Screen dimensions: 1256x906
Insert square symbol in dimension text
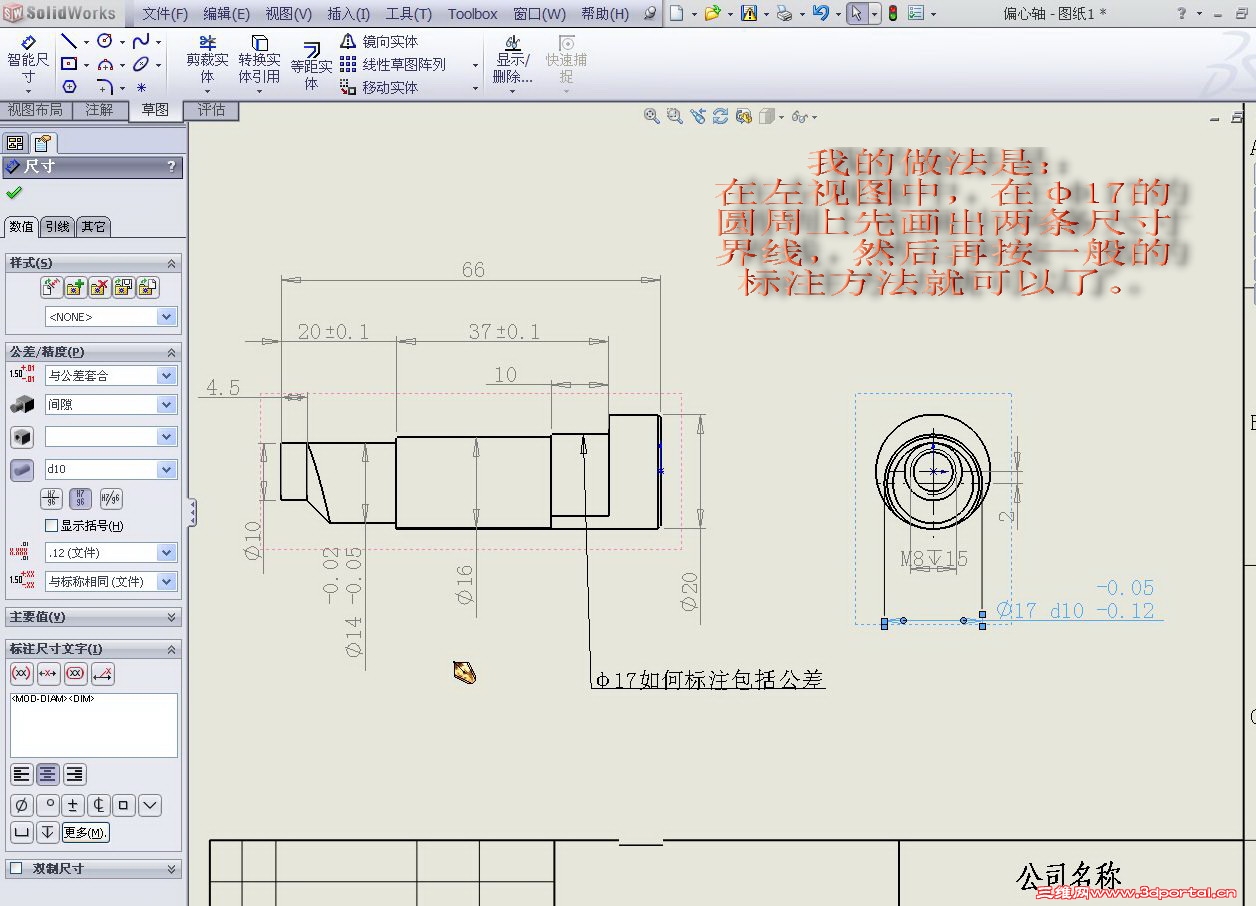point(124,805)
